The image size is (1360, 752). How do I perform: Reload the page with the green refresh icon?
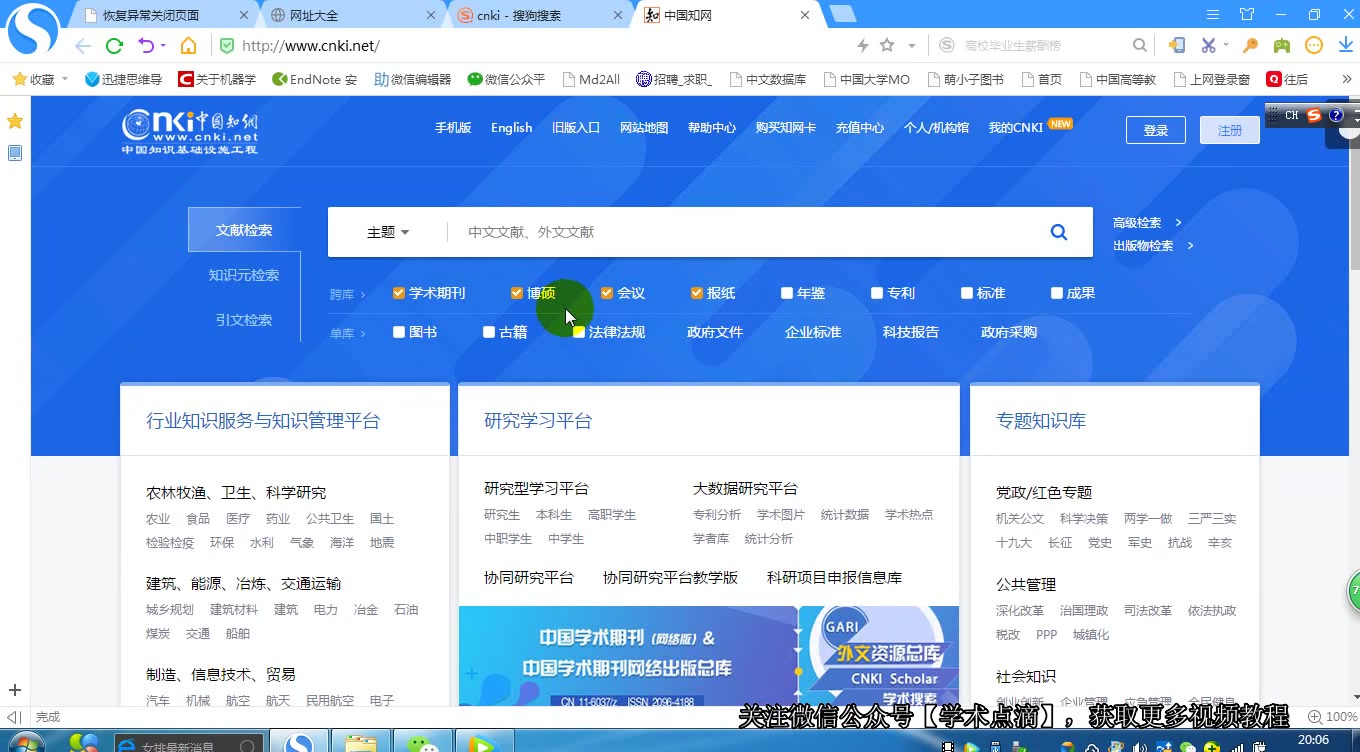click(114, 46)
